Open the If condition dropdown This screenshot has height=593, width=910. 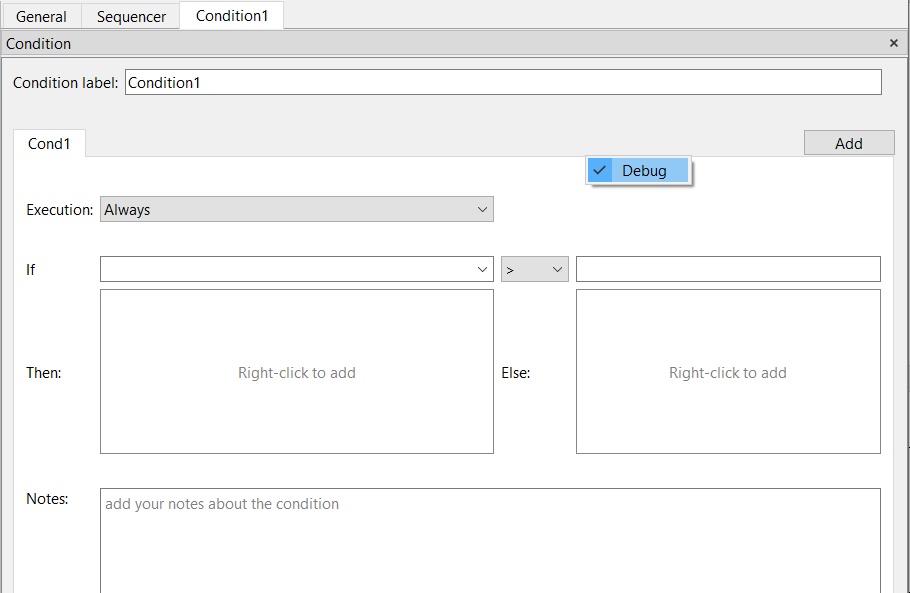296,269
